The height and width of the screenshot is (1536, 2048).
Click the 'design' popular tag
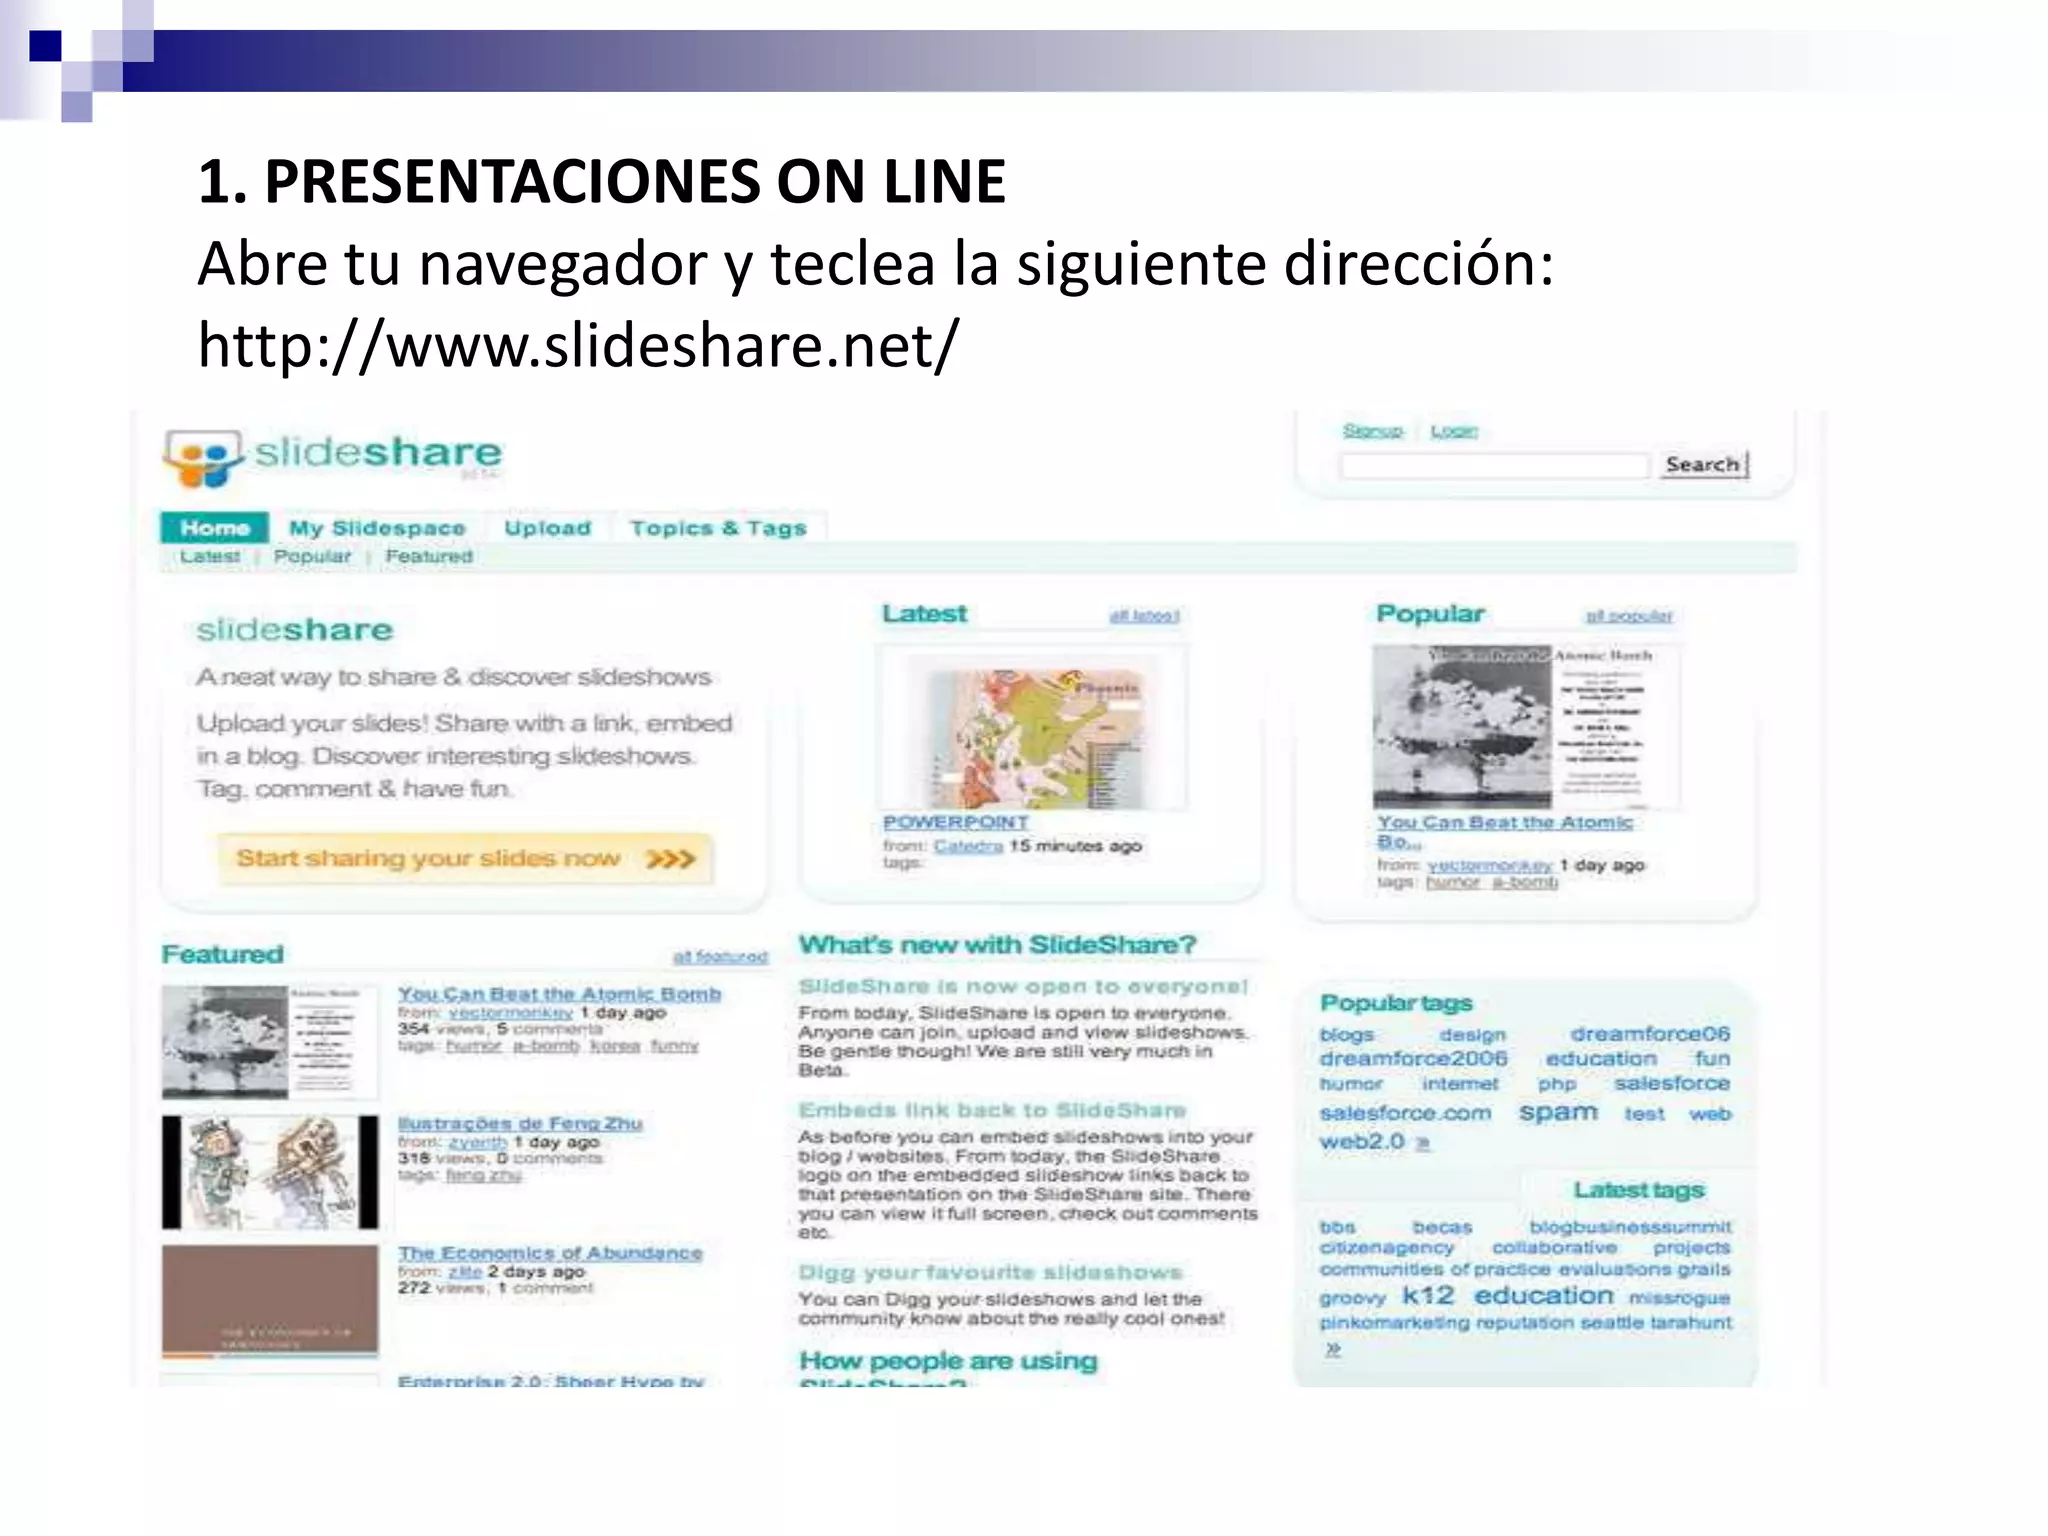(1473, 1035)
